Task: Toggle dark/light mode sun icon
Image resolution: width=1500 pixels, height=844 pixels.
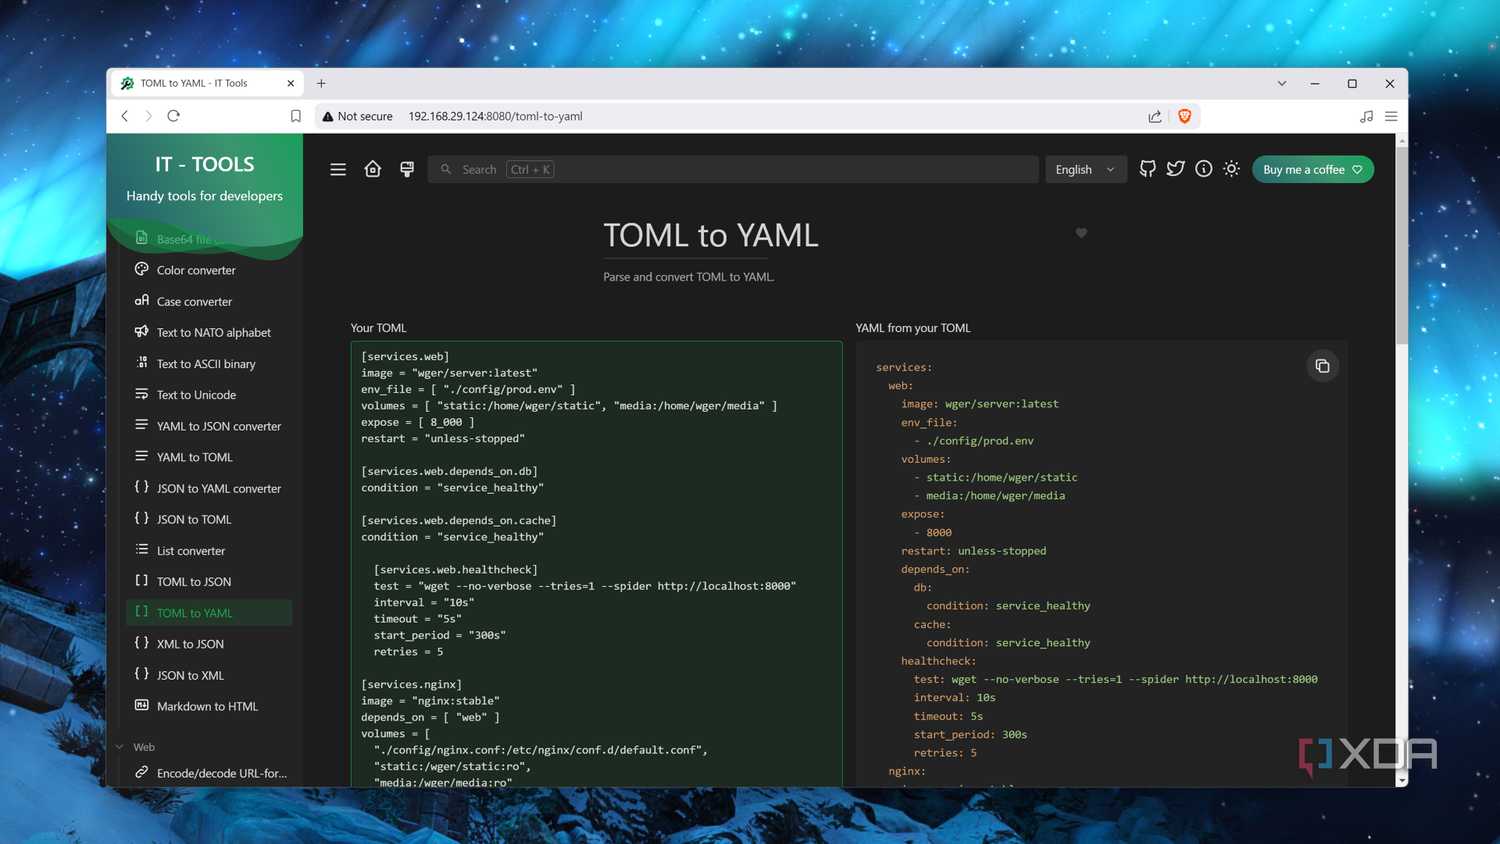Action: pos(1232,170)
